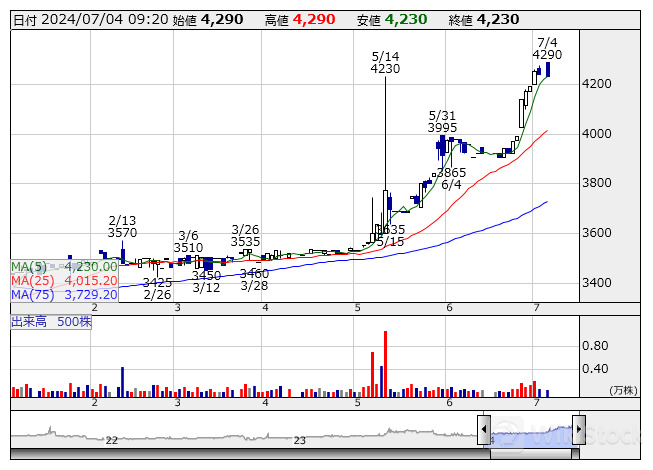Click the 2/13 3570 price annotation
This screenshot has width=653, height=470.
pyautogui.click(x=122, y=226)
